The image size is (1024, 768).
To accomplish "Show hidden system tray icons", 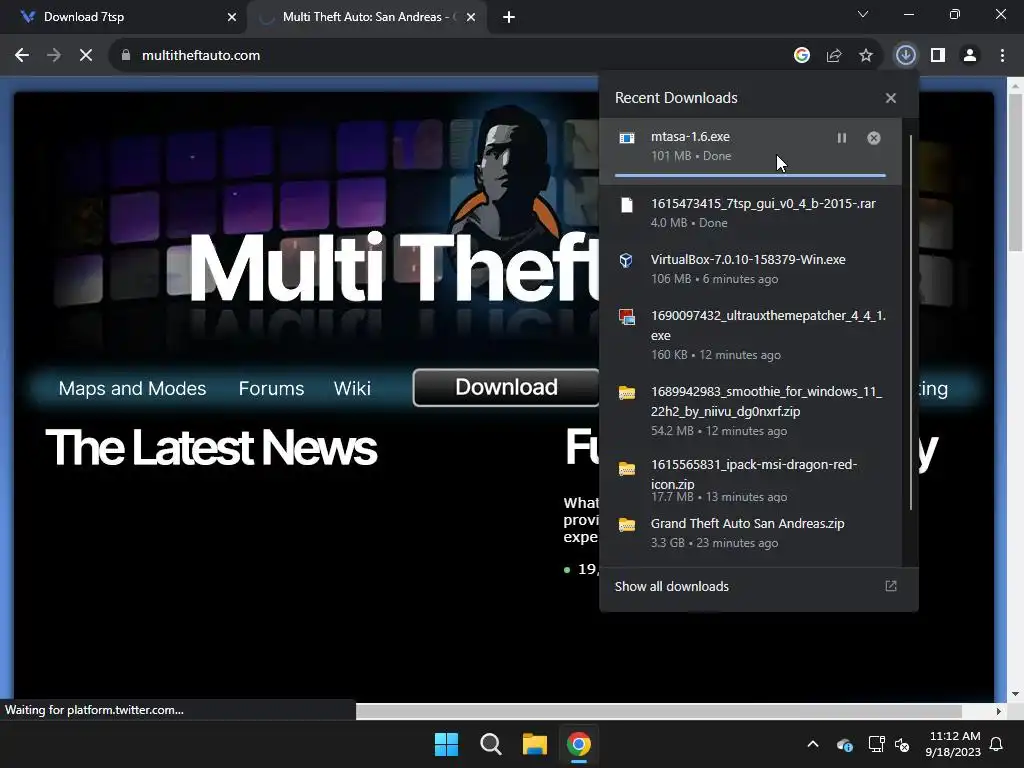I will (x=813, y=744).
